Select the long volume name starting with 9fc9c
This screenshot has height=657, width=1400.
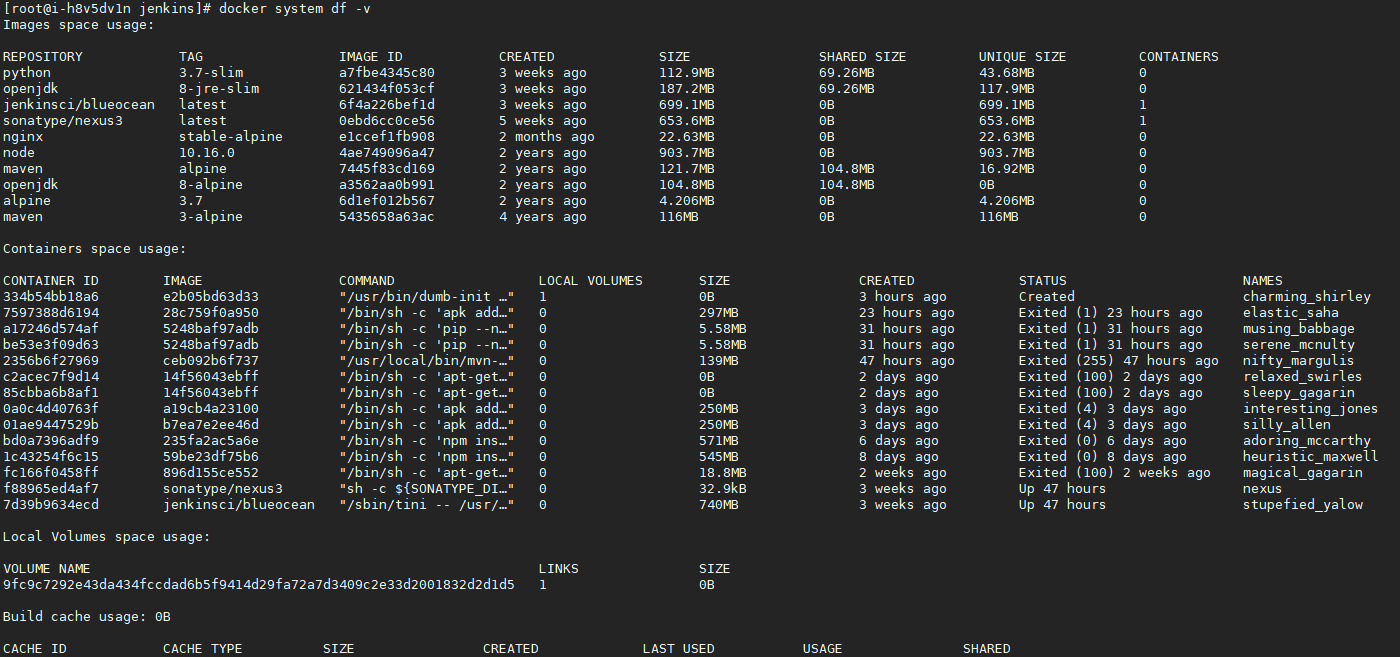click(x=258, y=584)
